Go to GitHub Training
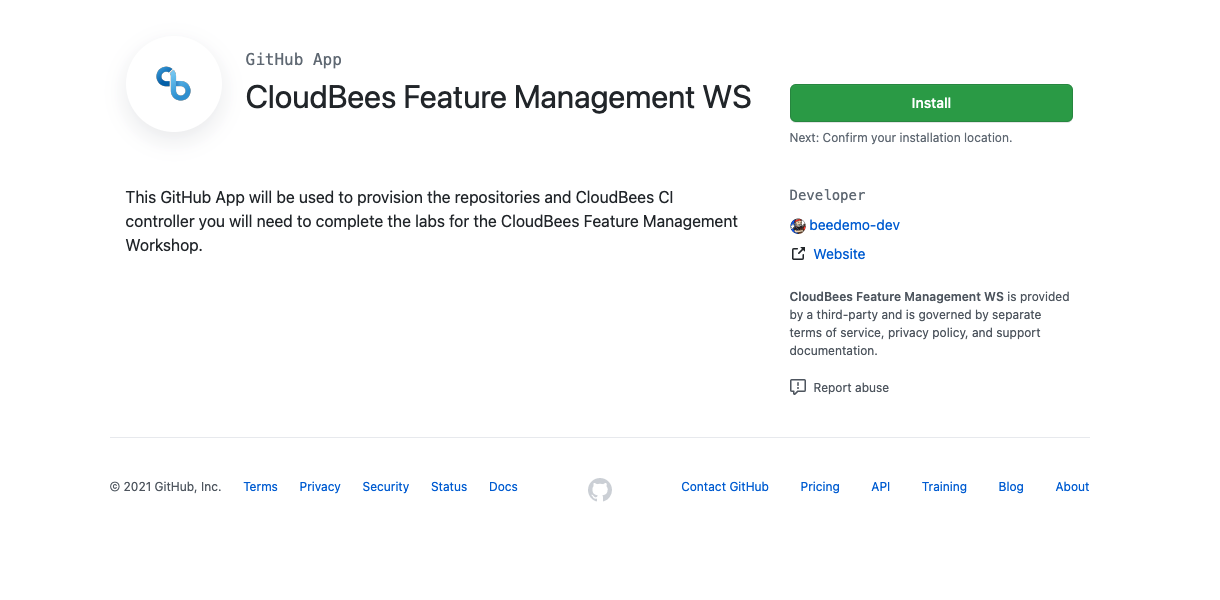Screen dimensions: 1220x600 (x=944, y=487)
